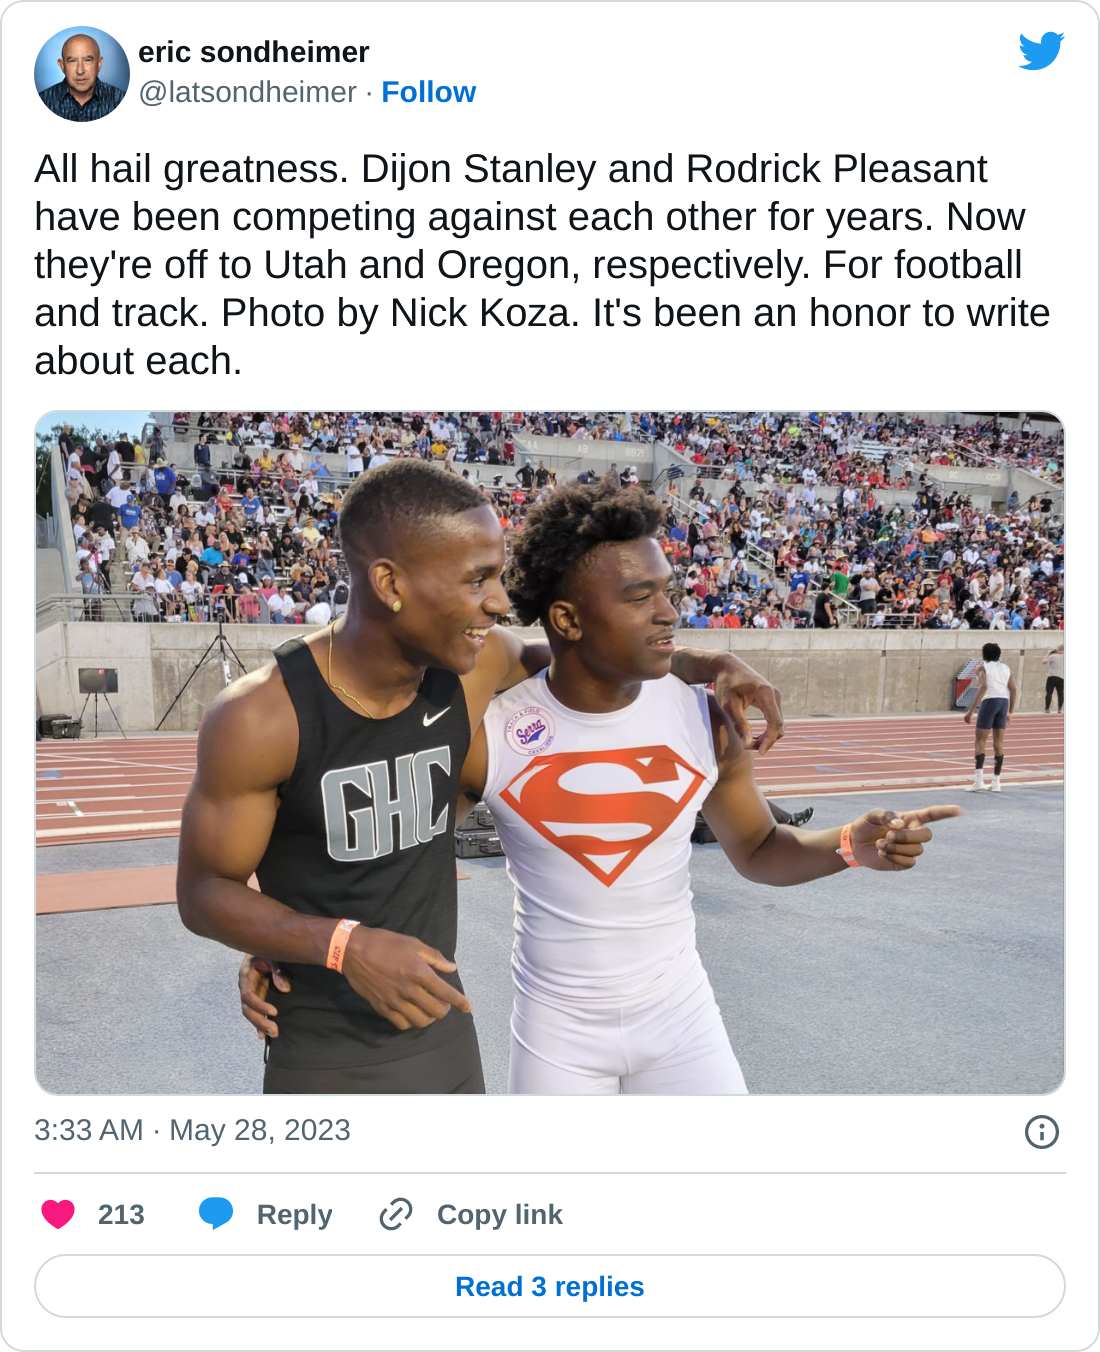Click the Reply label
The image size is (1100, 1352).
[294, 1214]
